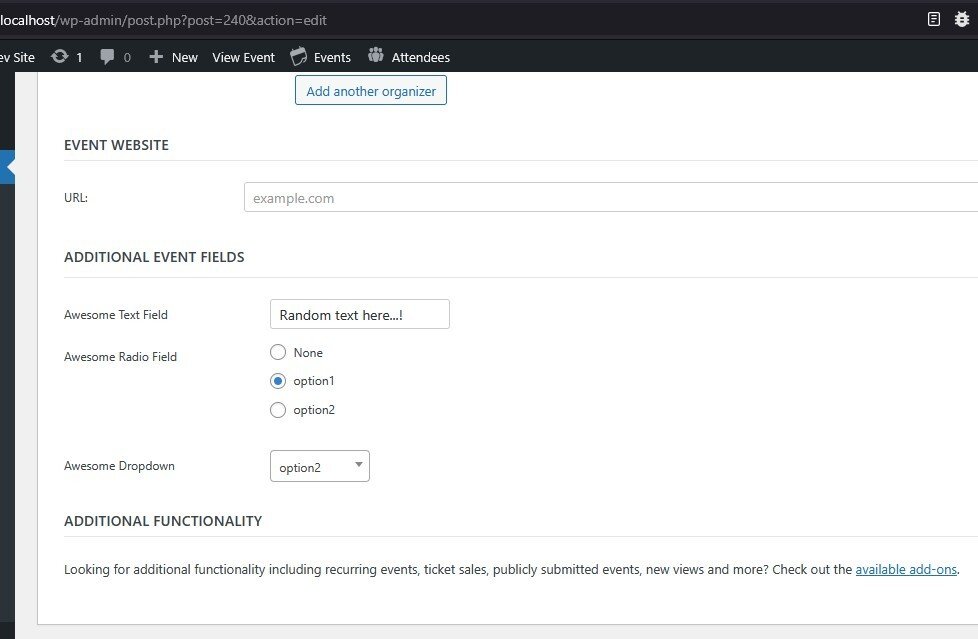Focus the Event Website URL field
This screenshot has width=978, height=639.
point(610,198)
